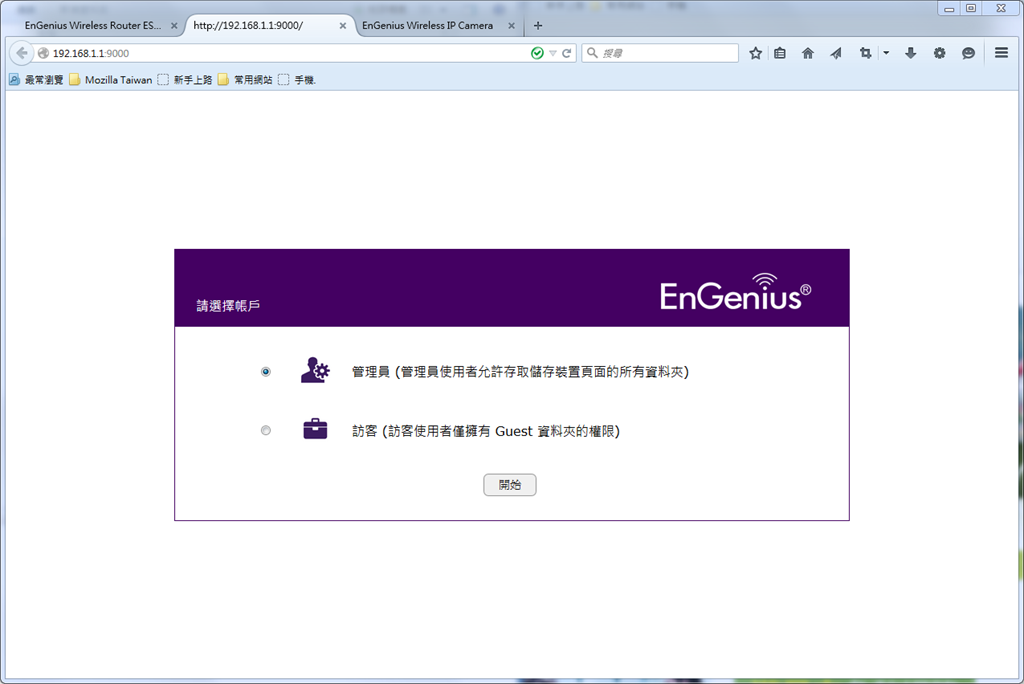The image size is (1024, 684).
Task: Click the 管理員 description text
Action: (520, 372)
